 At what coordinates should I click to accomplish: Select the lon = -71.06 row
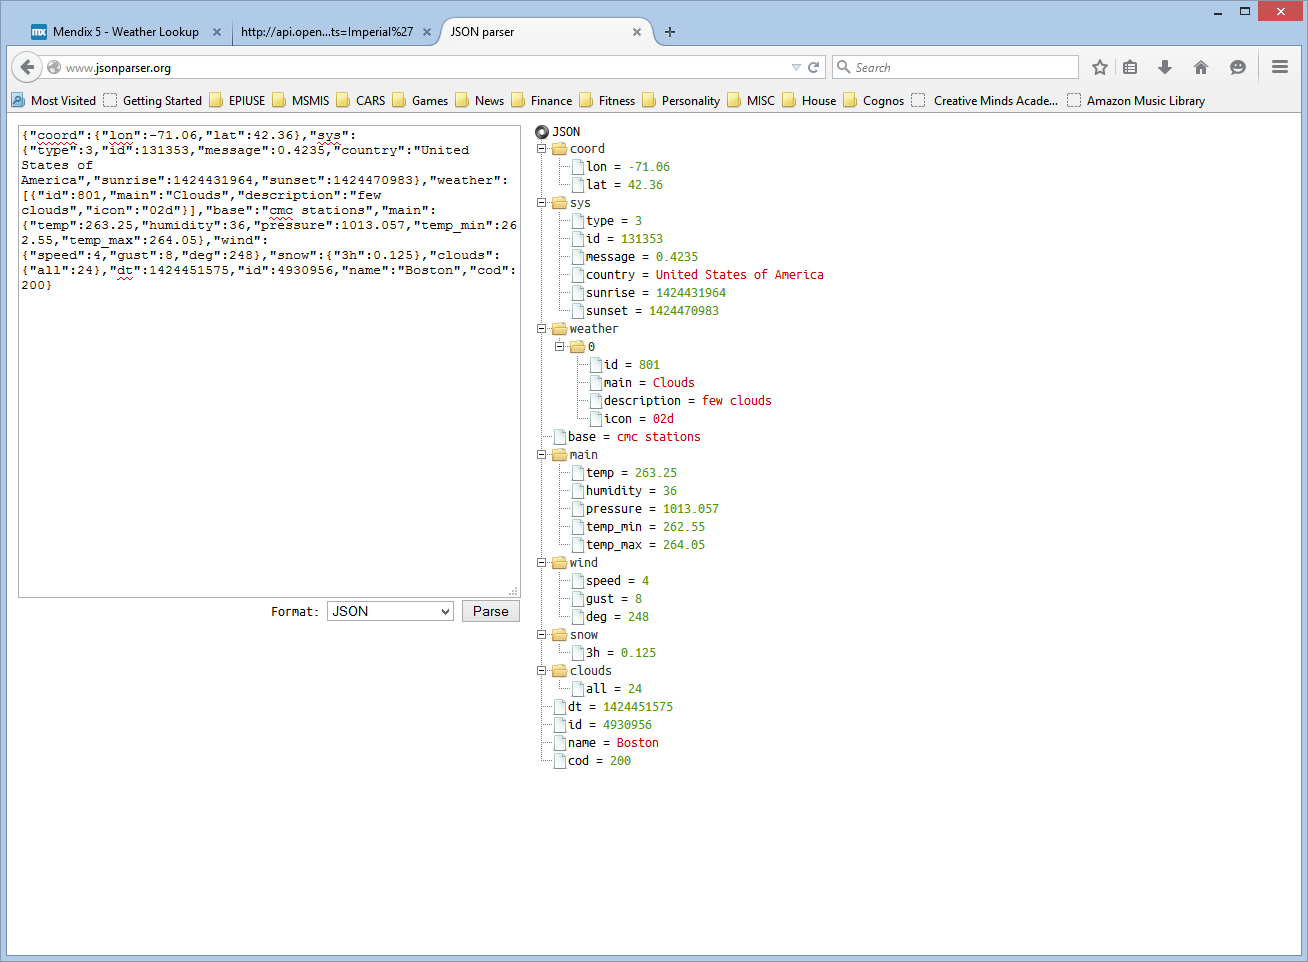[x=621, y=167]
